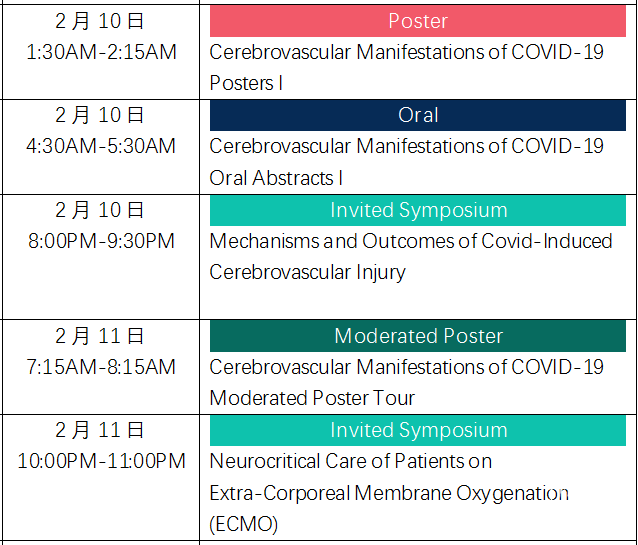The height and width of the screenshot is (545, 638).
Task: Select the 1:30AM-2:15AM time cell
Action: tap(101, 53)
